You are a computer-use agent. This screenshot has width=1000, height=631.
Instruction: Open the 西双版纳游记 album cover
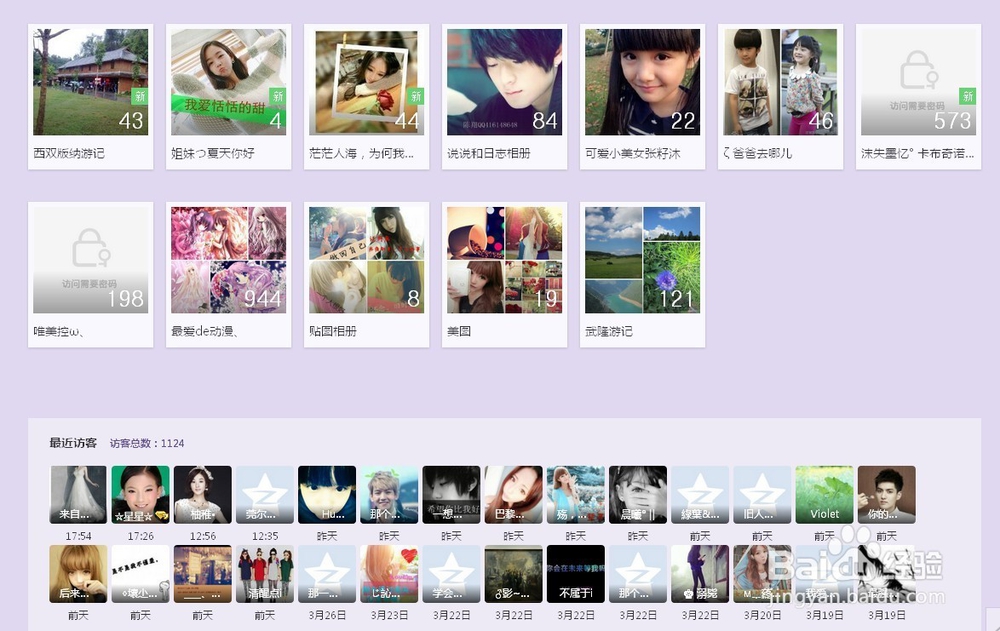91,82
